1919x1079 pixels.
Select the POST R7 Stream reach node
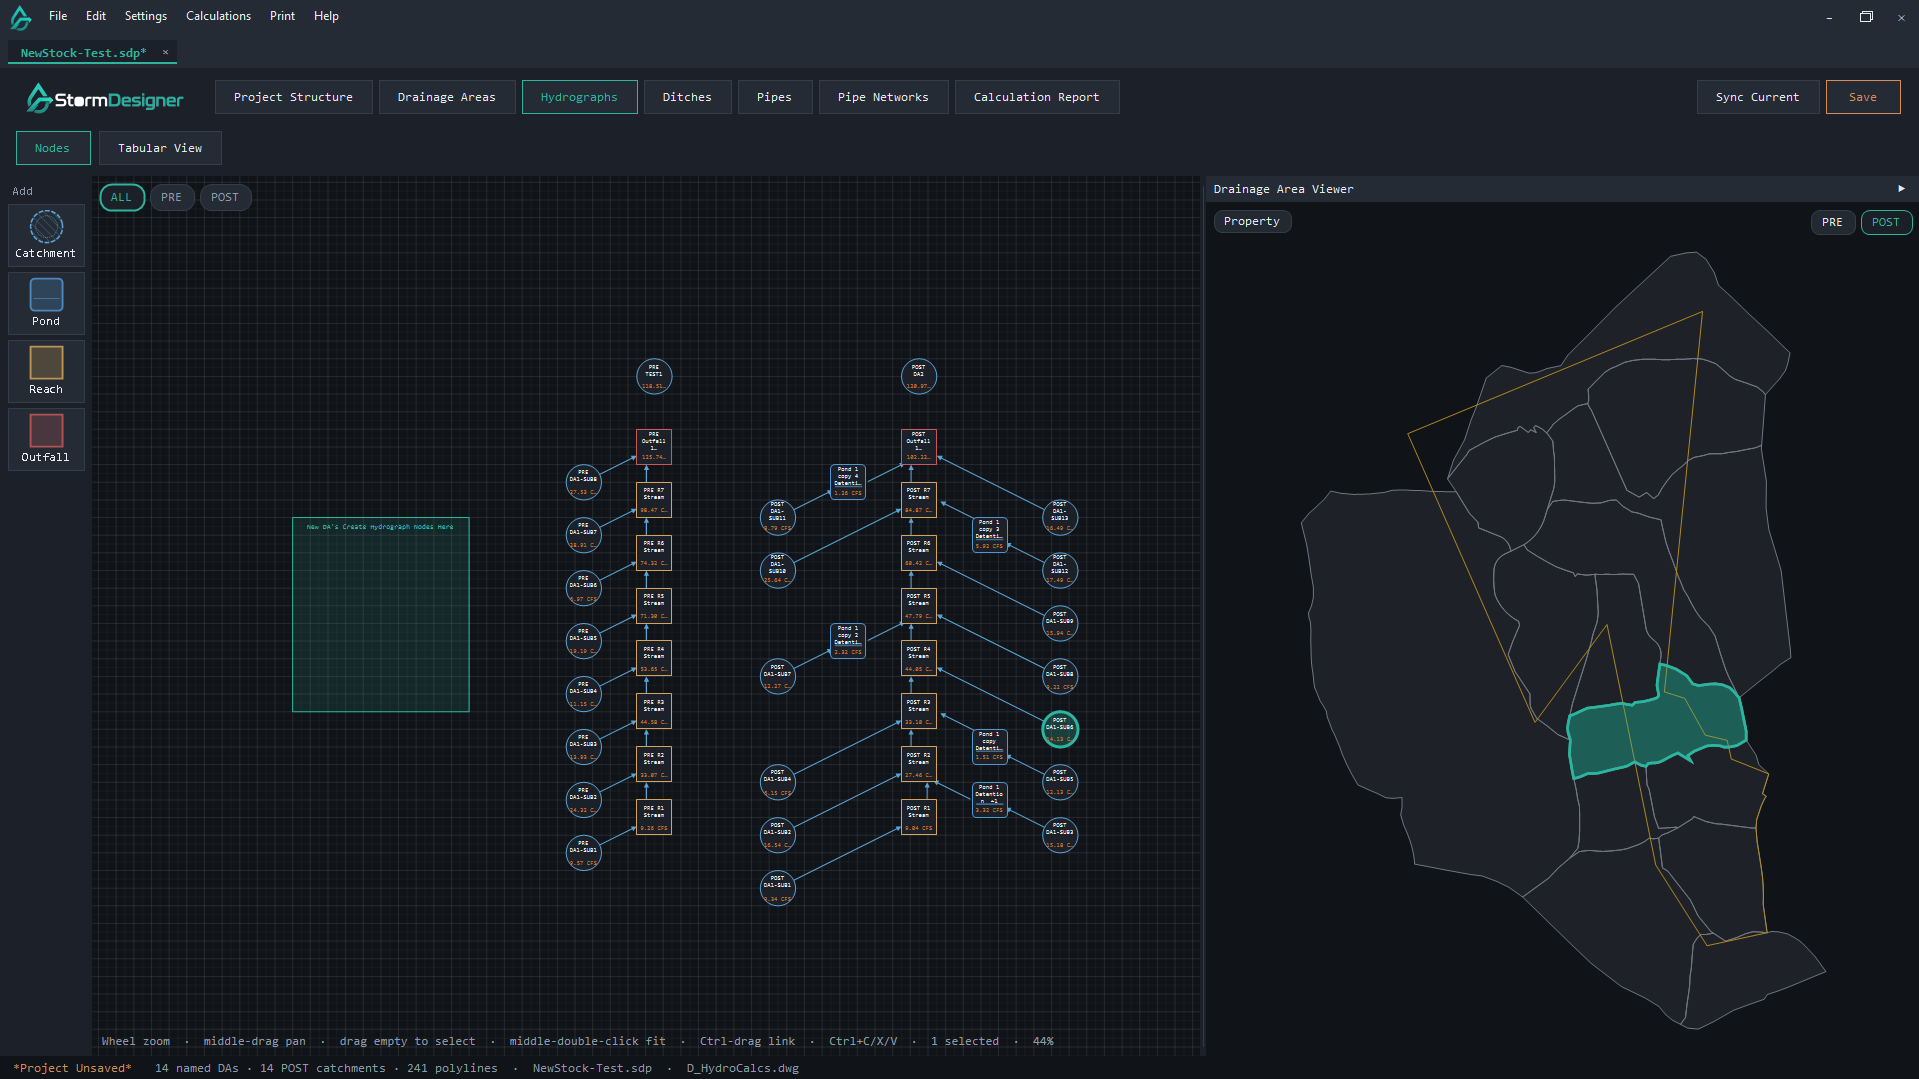point(919,500)
